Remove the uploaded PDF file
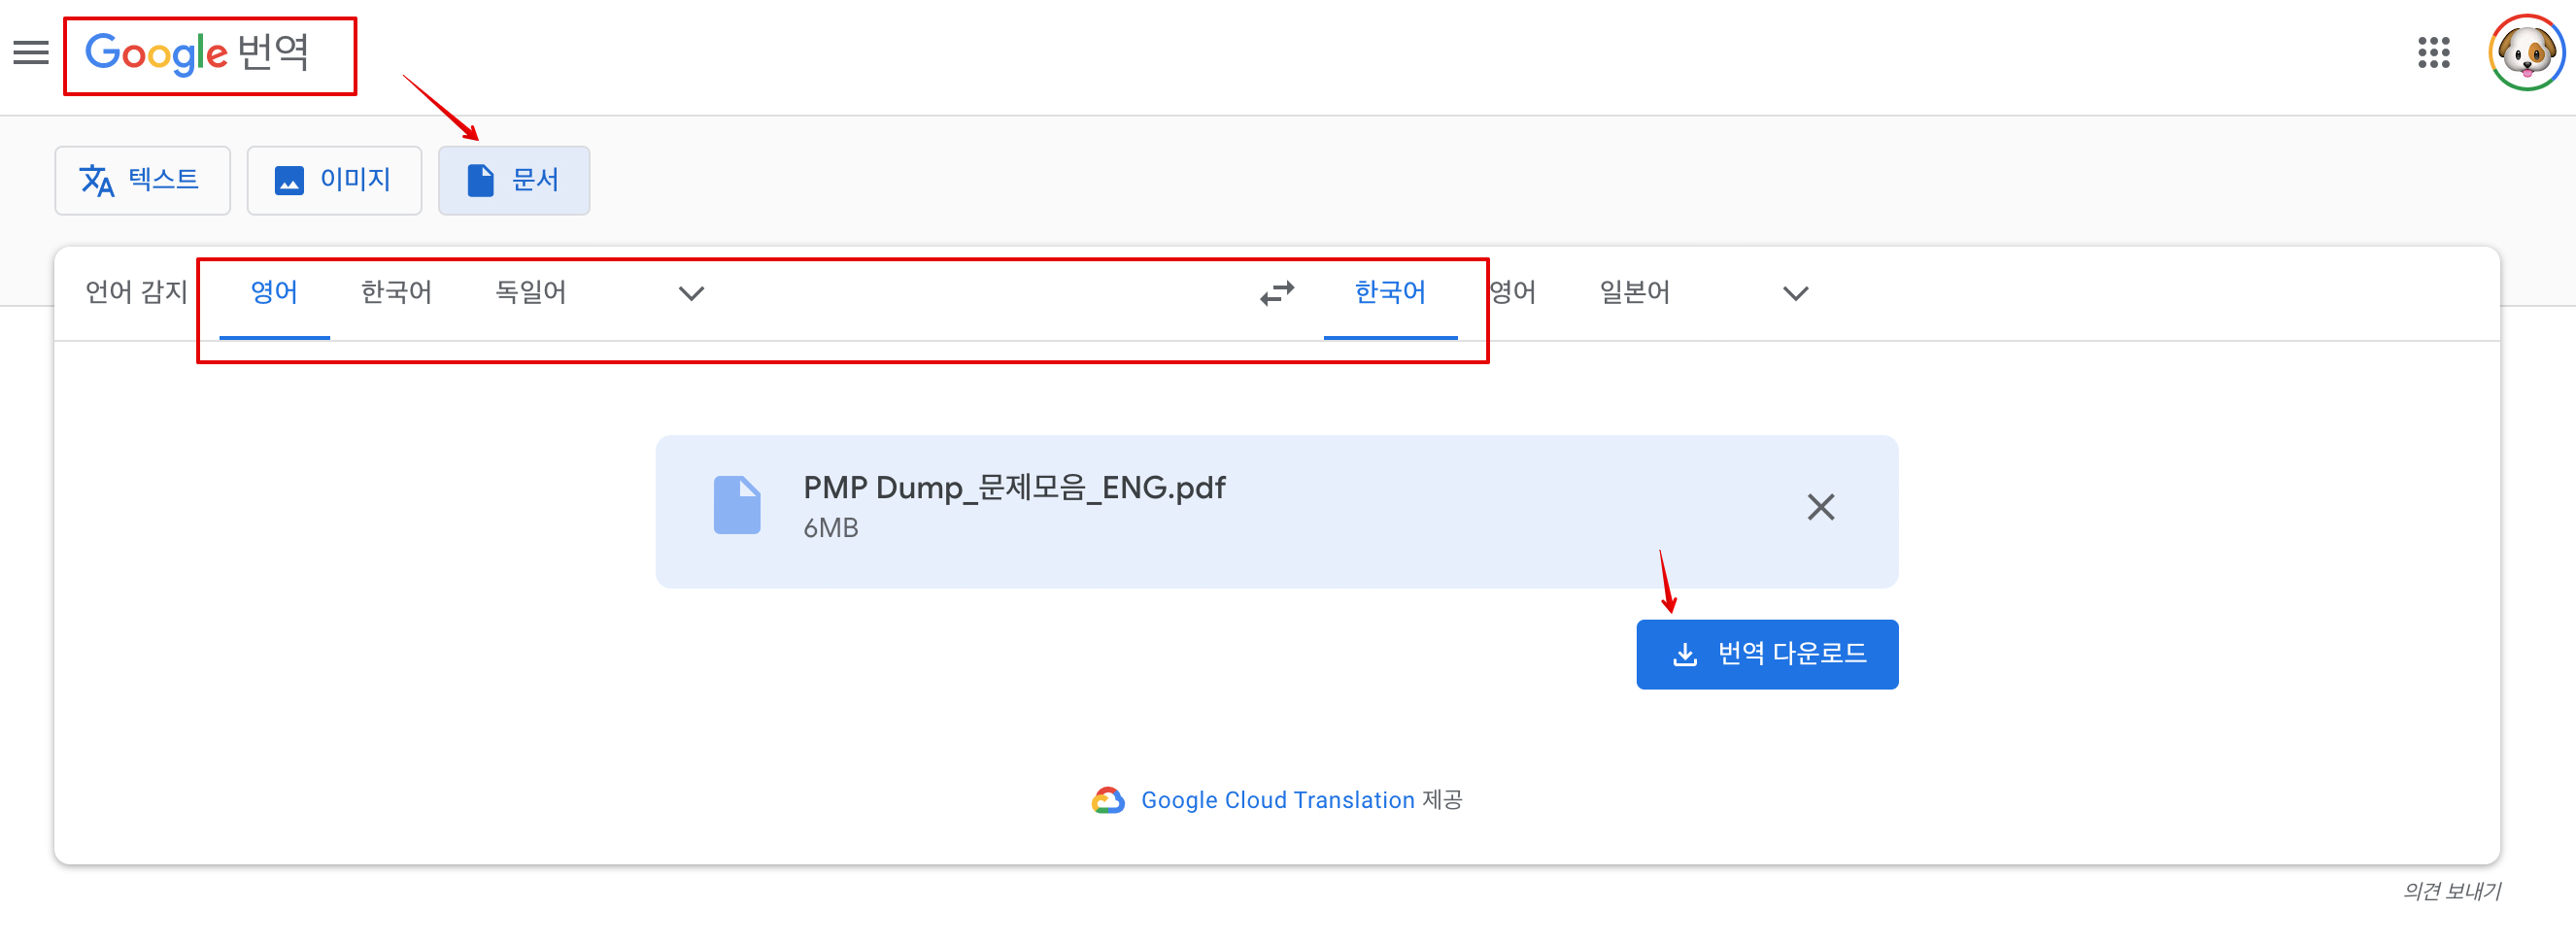 (1821, 507)
